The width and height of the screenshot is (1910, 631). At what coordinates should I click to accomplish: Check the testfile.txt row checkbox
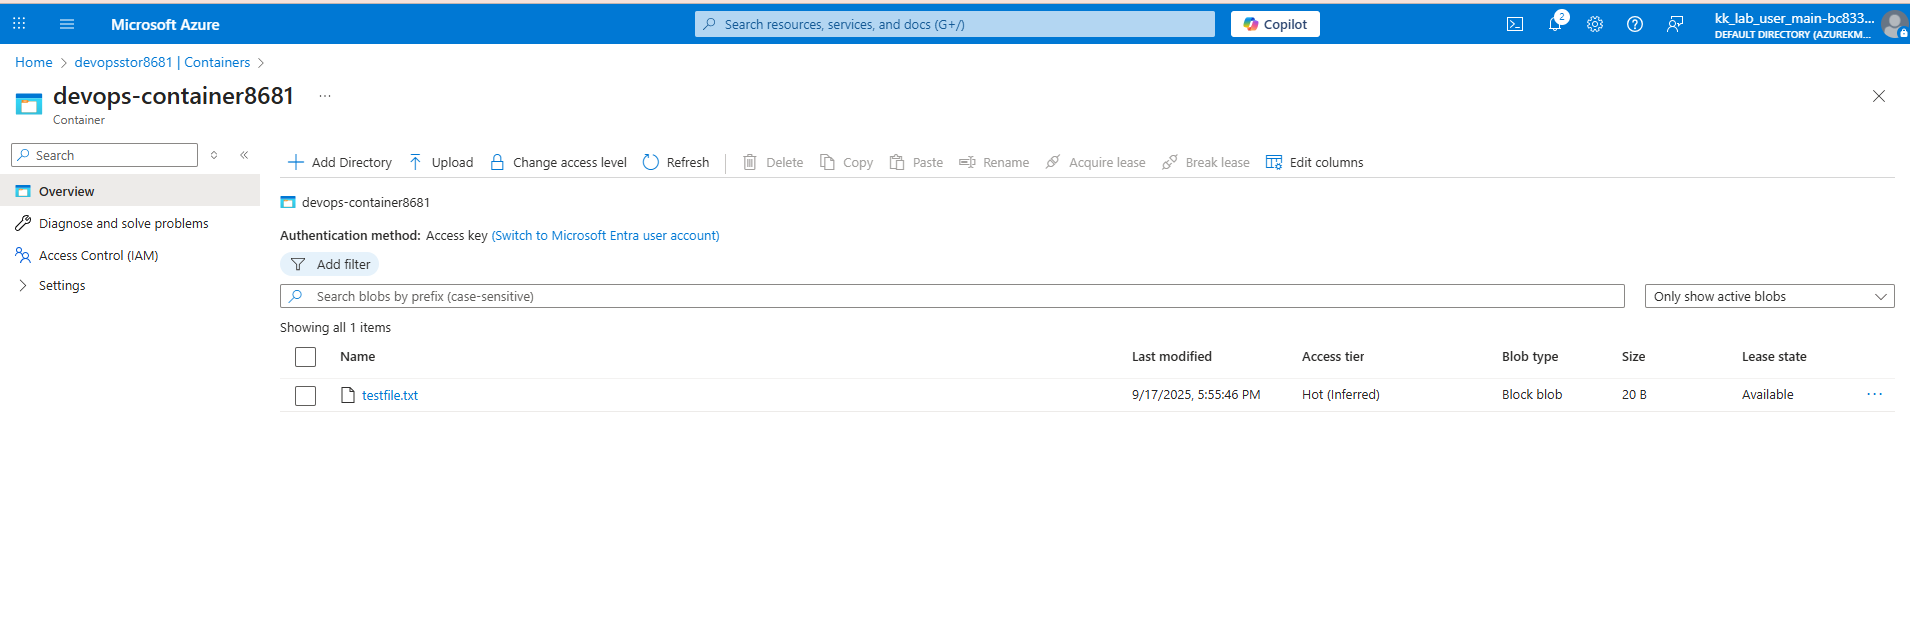coord(306,396)
